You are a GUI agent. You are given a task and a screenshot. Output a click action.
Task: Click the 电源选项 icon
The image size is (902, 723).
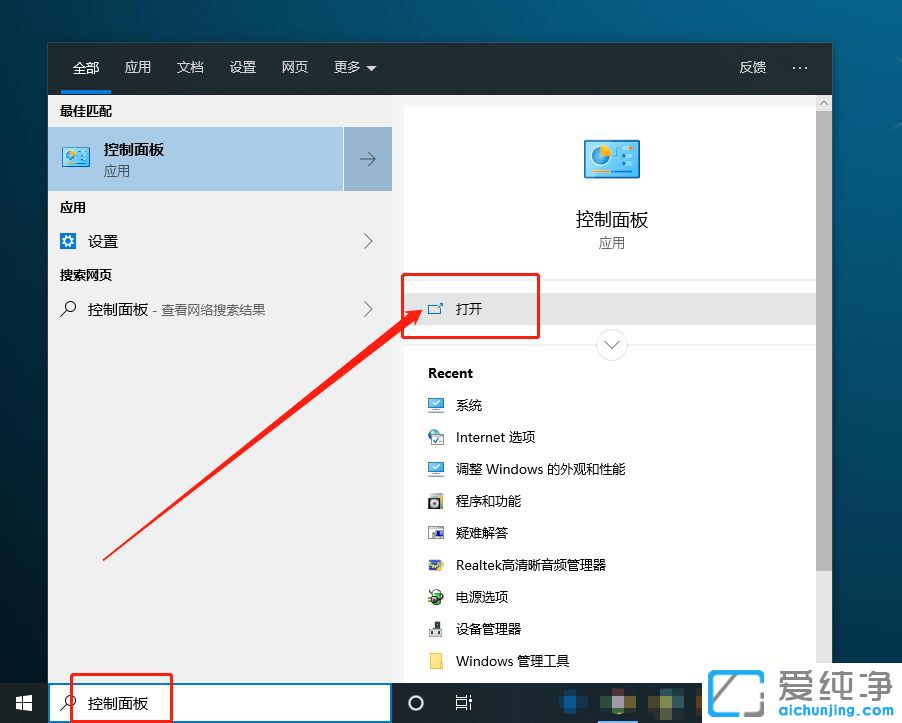click(435, 597)
